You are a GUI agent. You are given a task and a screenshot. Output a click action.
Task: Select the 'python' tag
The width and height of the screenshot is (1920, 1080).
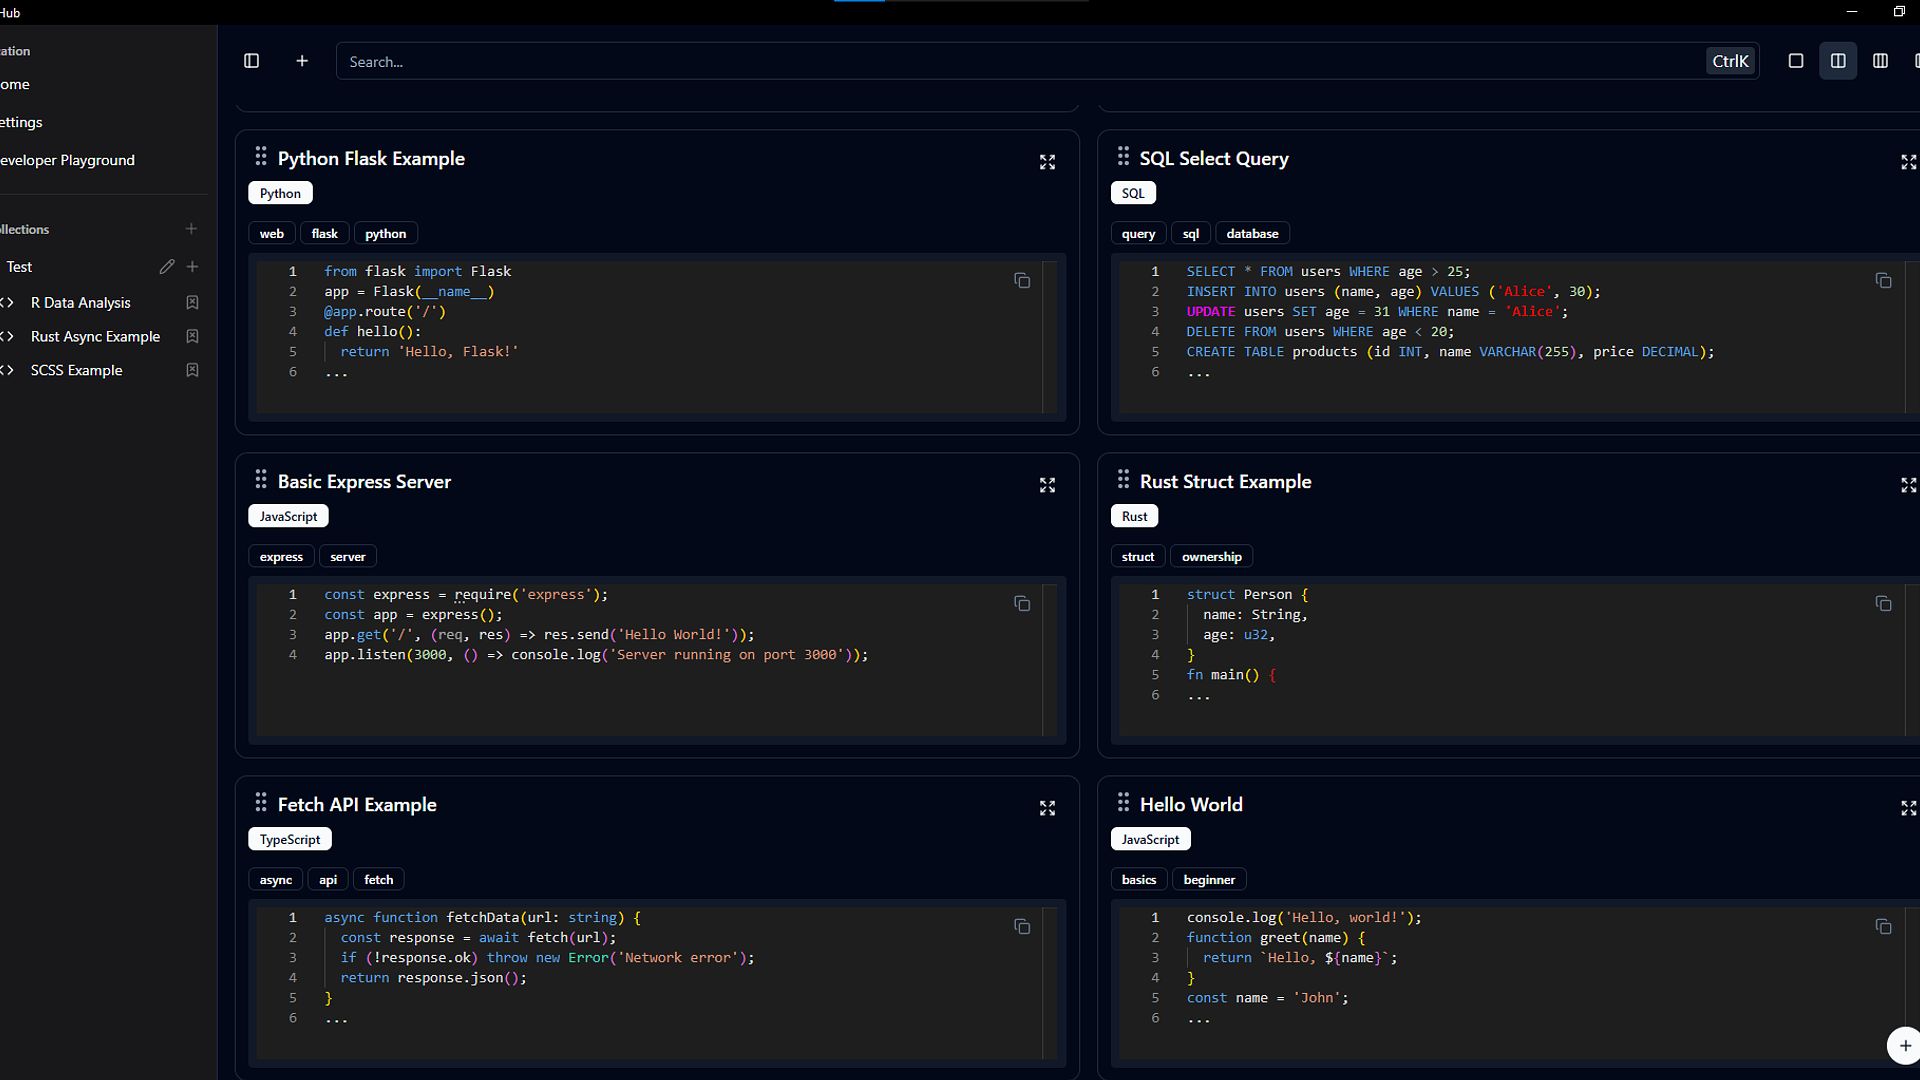pyautogui.click(x=386, y=234)
